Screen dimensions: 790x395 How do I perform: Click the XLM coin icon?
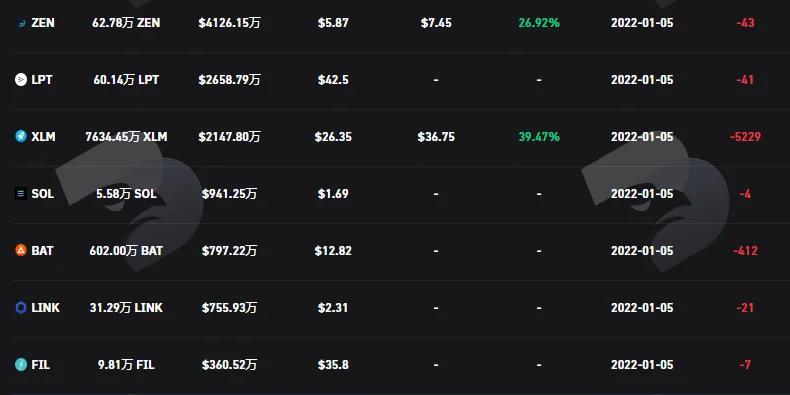[x=21, y=137]
